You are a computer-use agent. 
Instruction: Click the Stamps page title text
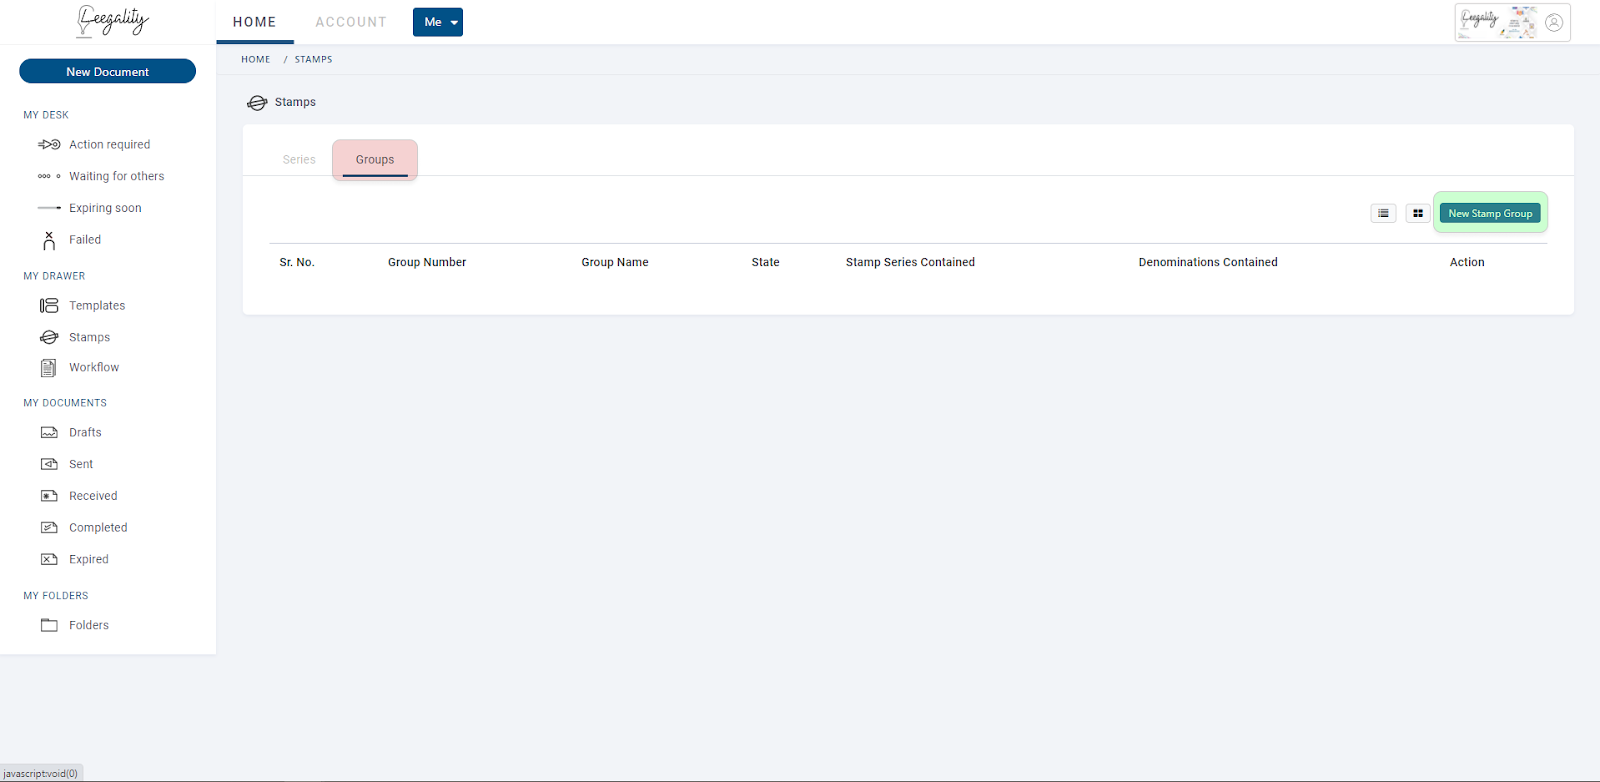(295, 102)
